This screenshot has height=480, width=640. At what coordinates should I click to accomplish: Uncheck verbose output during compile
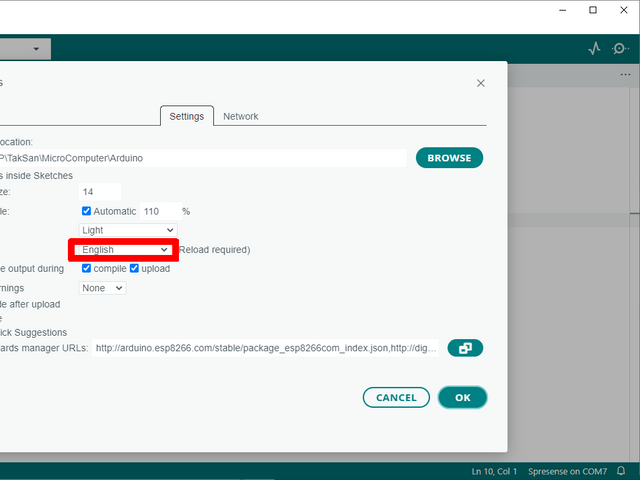[x=87, y=268]
